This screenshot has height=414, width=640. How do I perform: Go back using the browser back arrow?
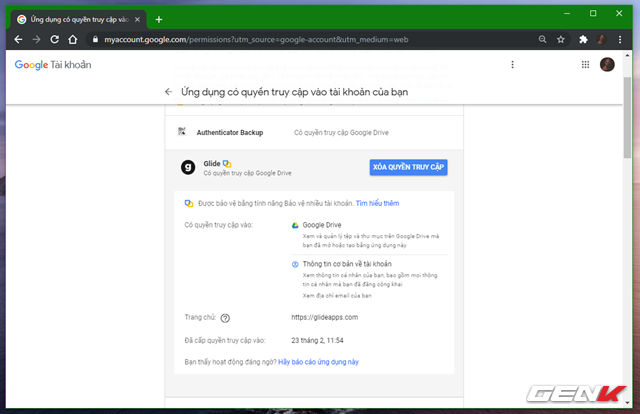[18, 40]
